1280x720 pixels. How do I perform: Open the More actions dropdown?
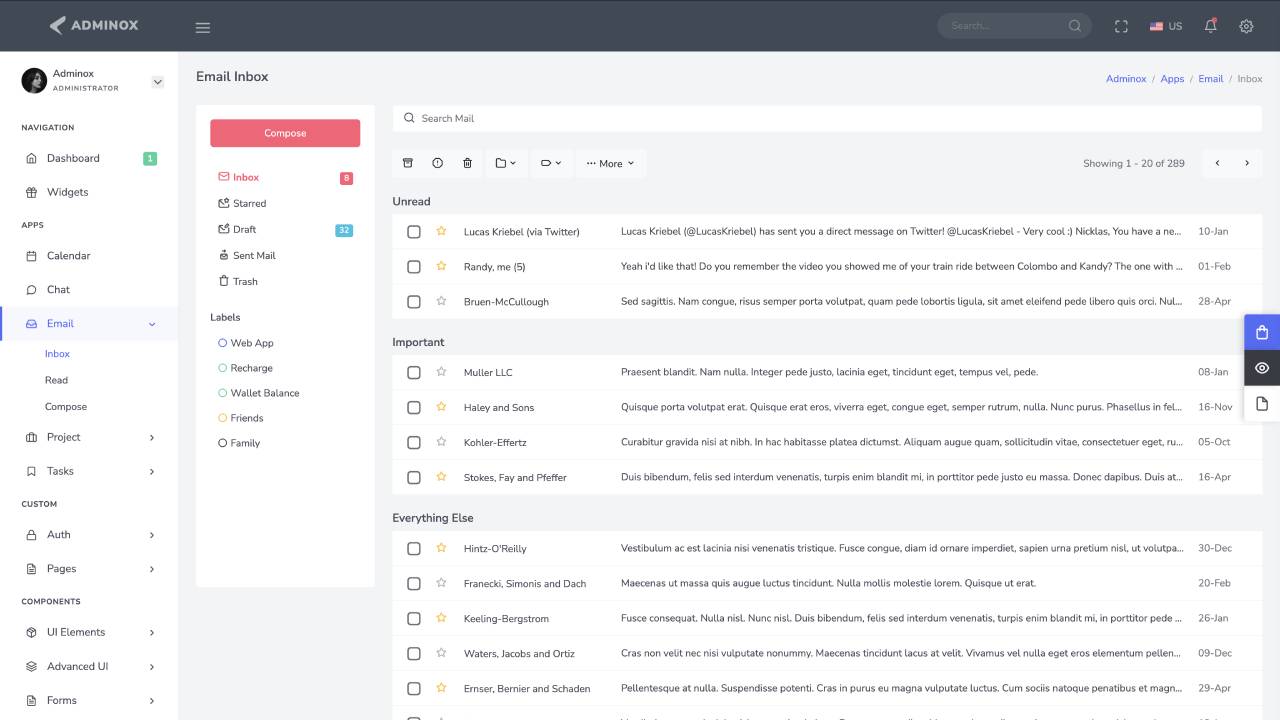tap(610, 163)
